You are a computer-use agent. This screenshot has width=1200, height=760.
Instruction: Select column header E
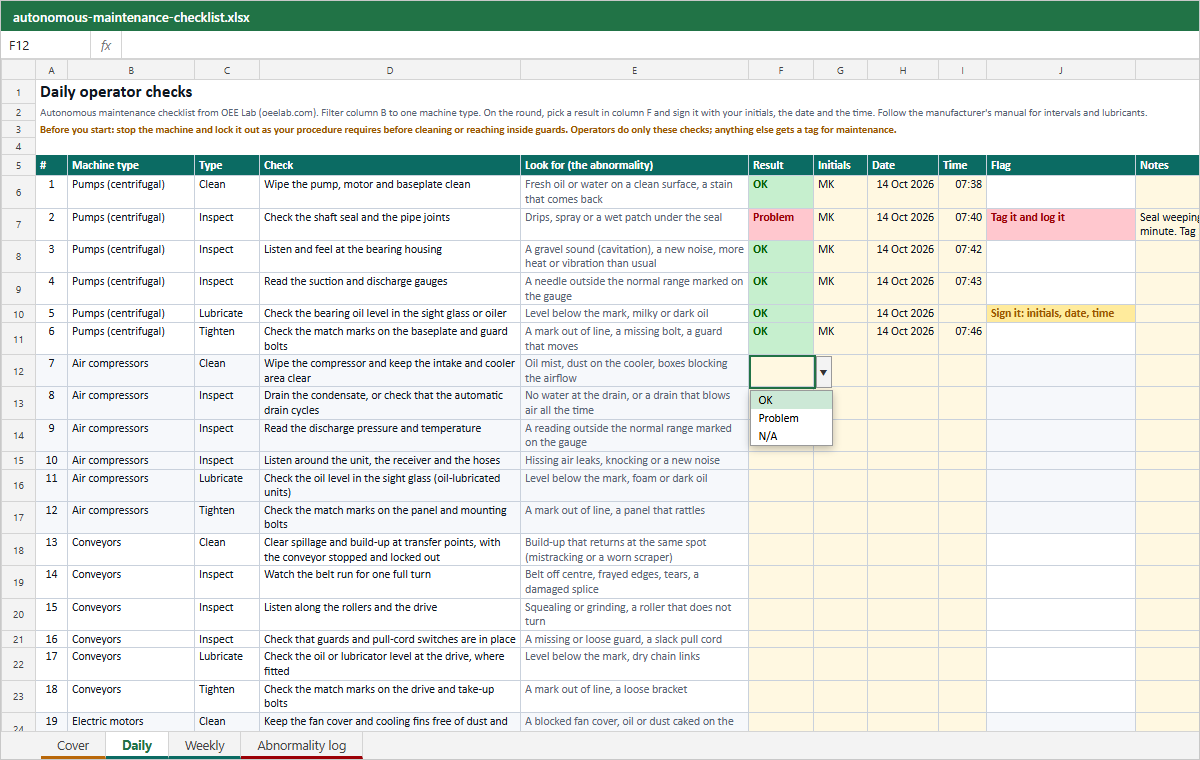[x=634, y=70]
